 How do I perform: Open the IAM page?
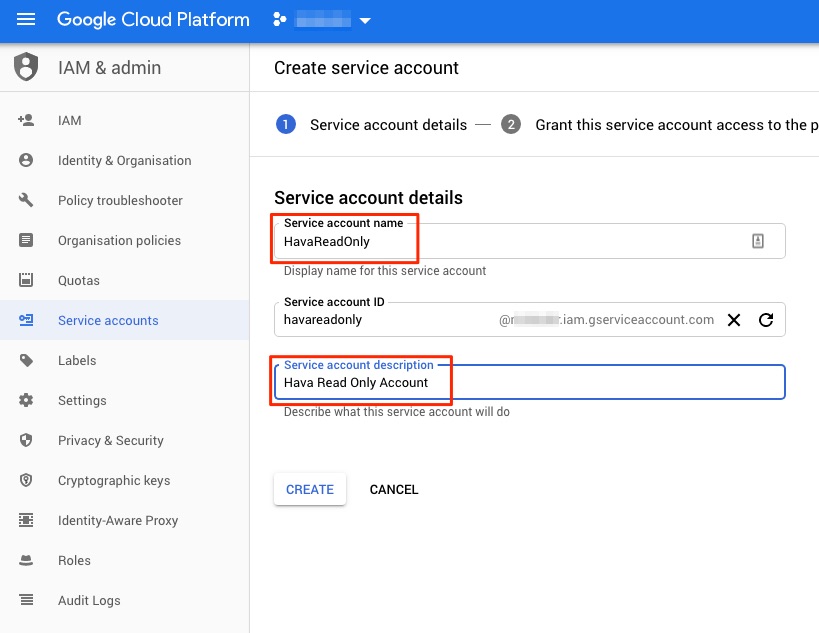click(x=124, y=120)
